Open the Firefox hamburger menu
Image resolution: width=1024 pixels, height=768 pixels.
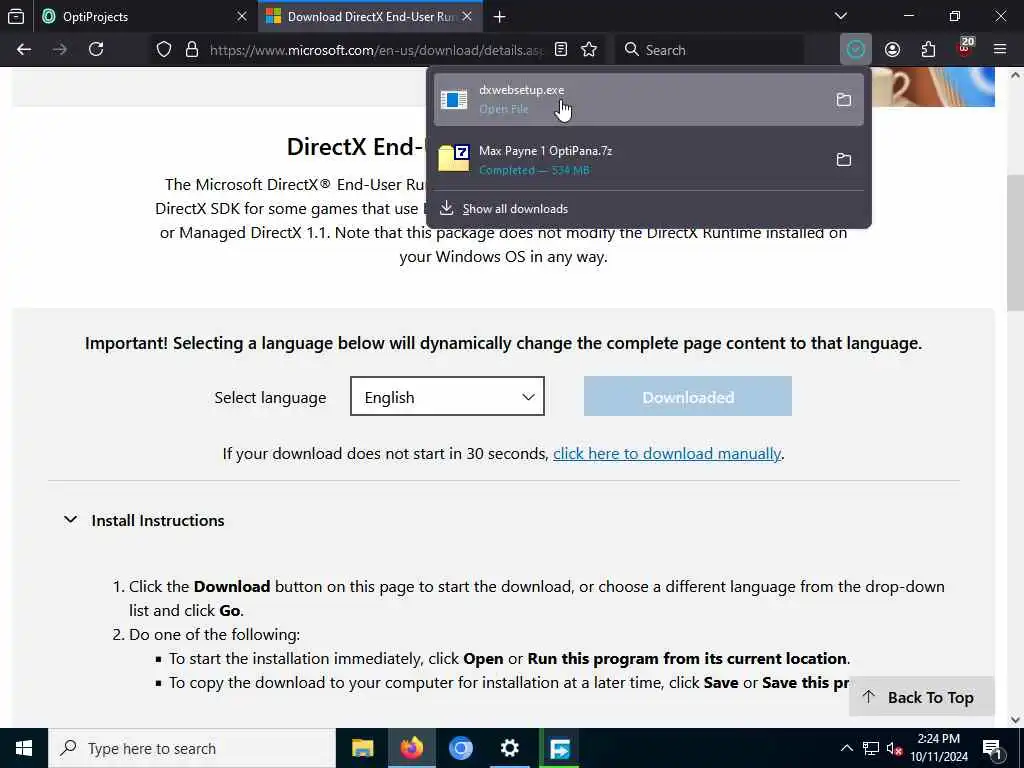[1000, 50]
